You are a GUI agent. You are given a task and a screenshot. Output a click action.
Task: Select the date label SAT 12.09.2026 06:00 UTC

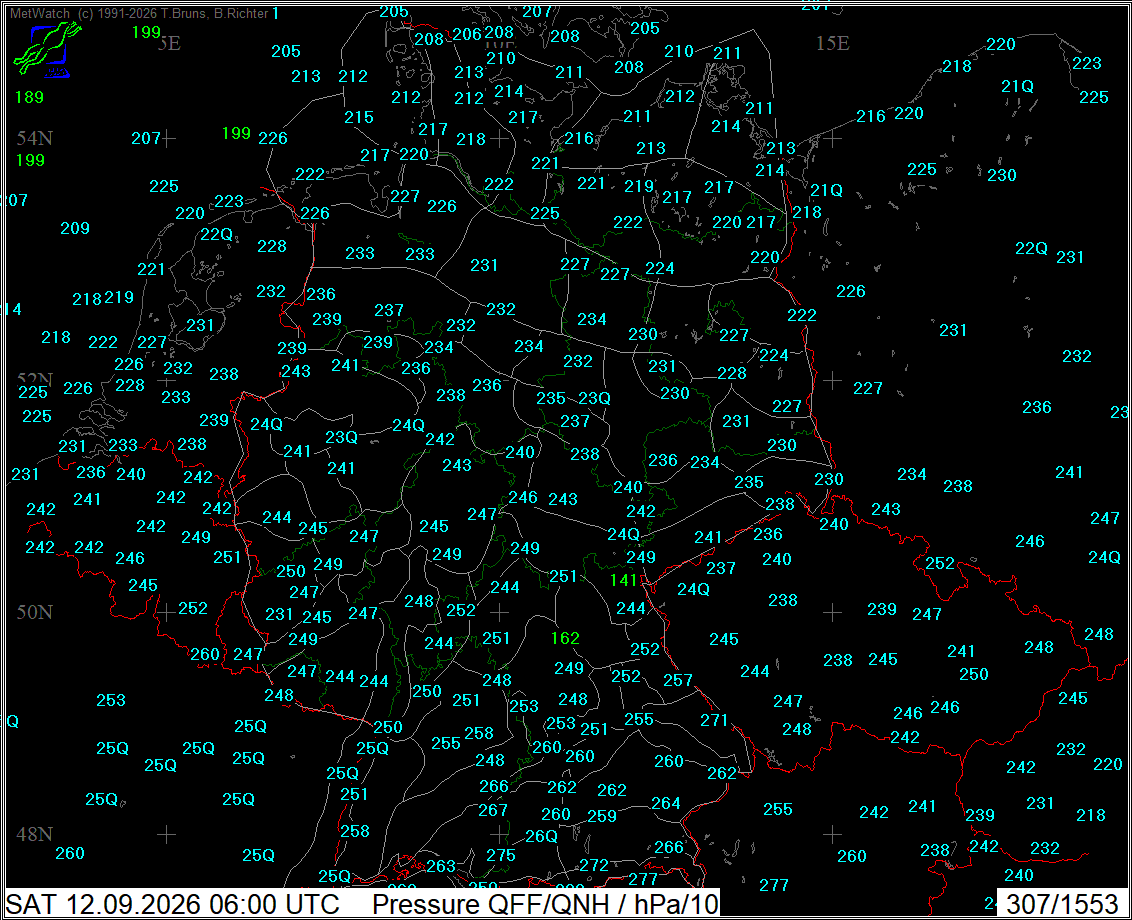coord(173,904)
